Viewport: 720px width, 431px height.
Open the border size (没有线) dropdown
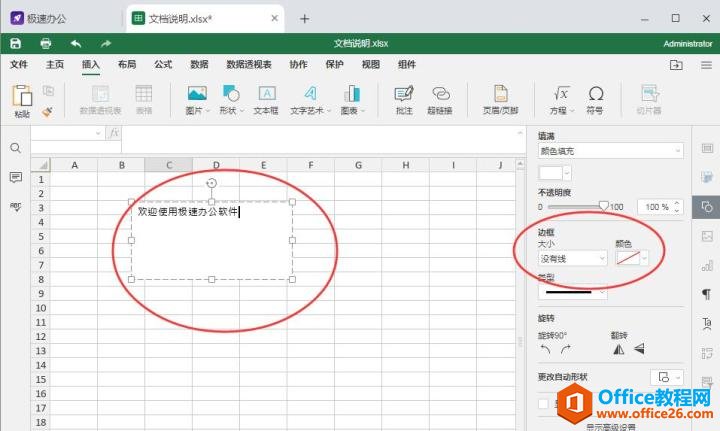click(x=573, y=258)
